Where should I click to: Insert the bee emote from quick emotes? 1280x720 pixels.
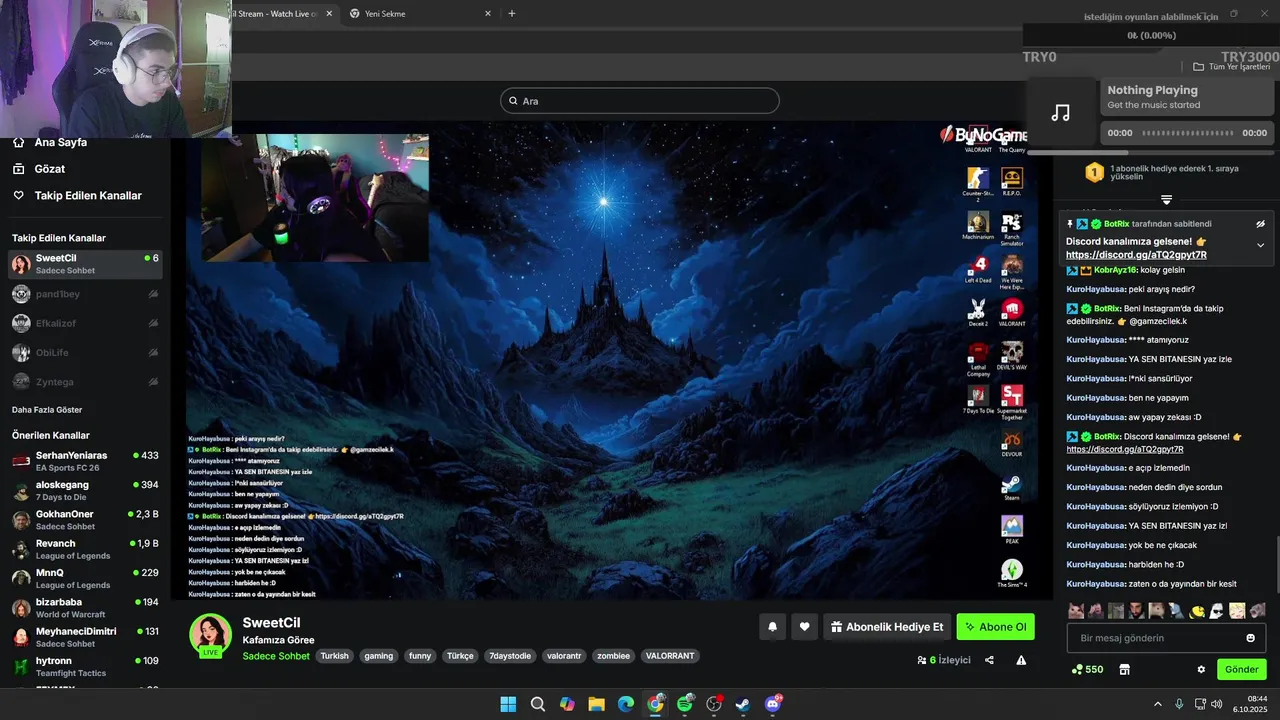pos(1197,610)
